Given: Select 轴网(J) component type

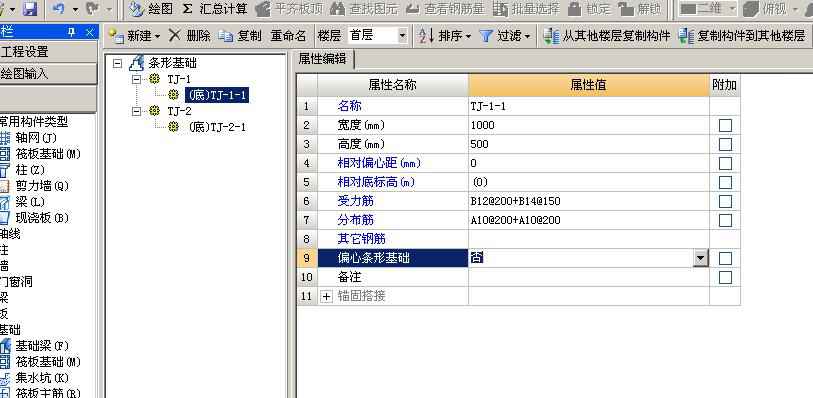Looking at the screenshot, I should coord(29,138).
